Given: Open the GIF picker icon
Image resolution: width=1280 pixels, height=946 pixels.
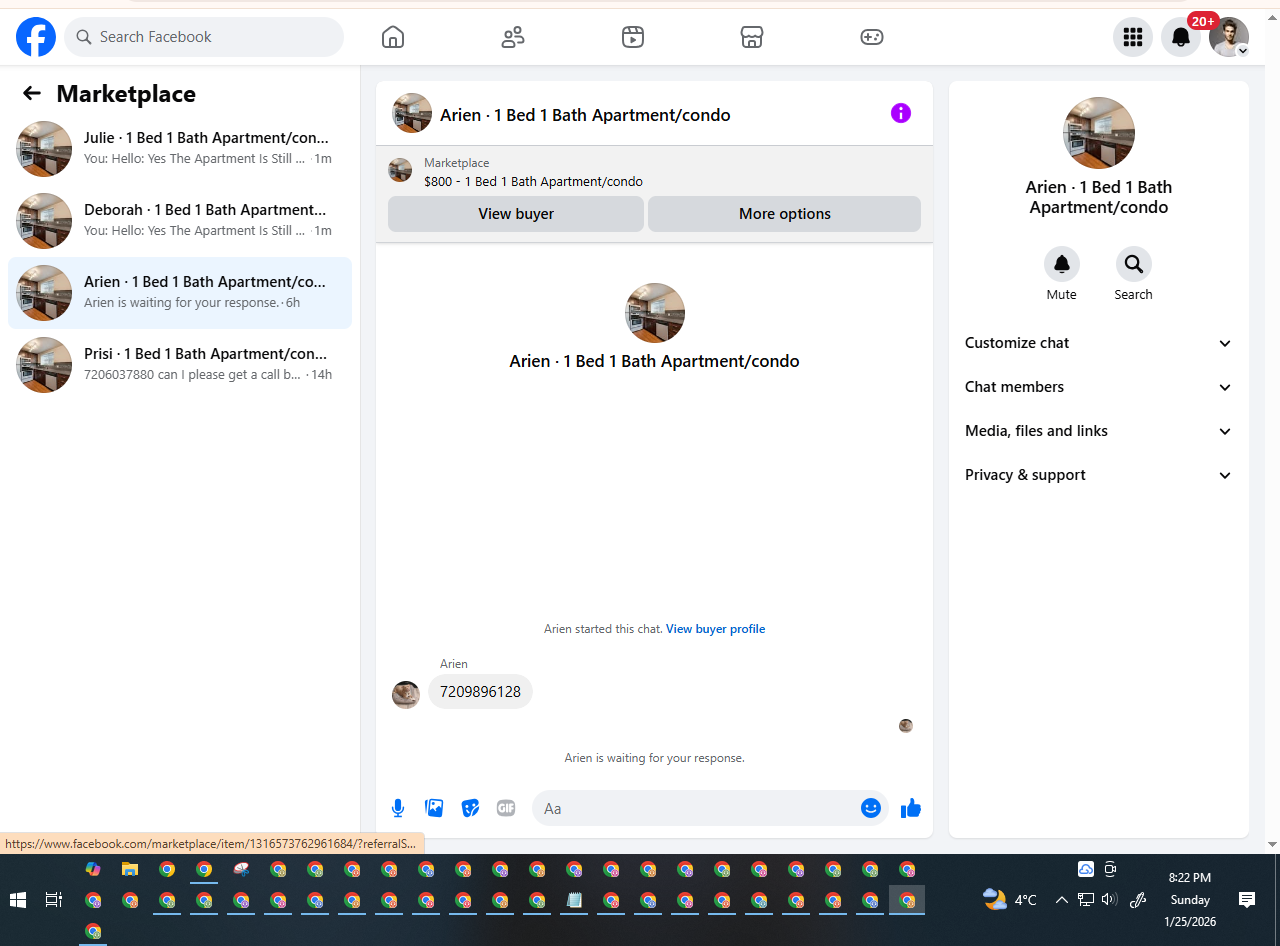Looking at the screenshot, I should [506, 808].
